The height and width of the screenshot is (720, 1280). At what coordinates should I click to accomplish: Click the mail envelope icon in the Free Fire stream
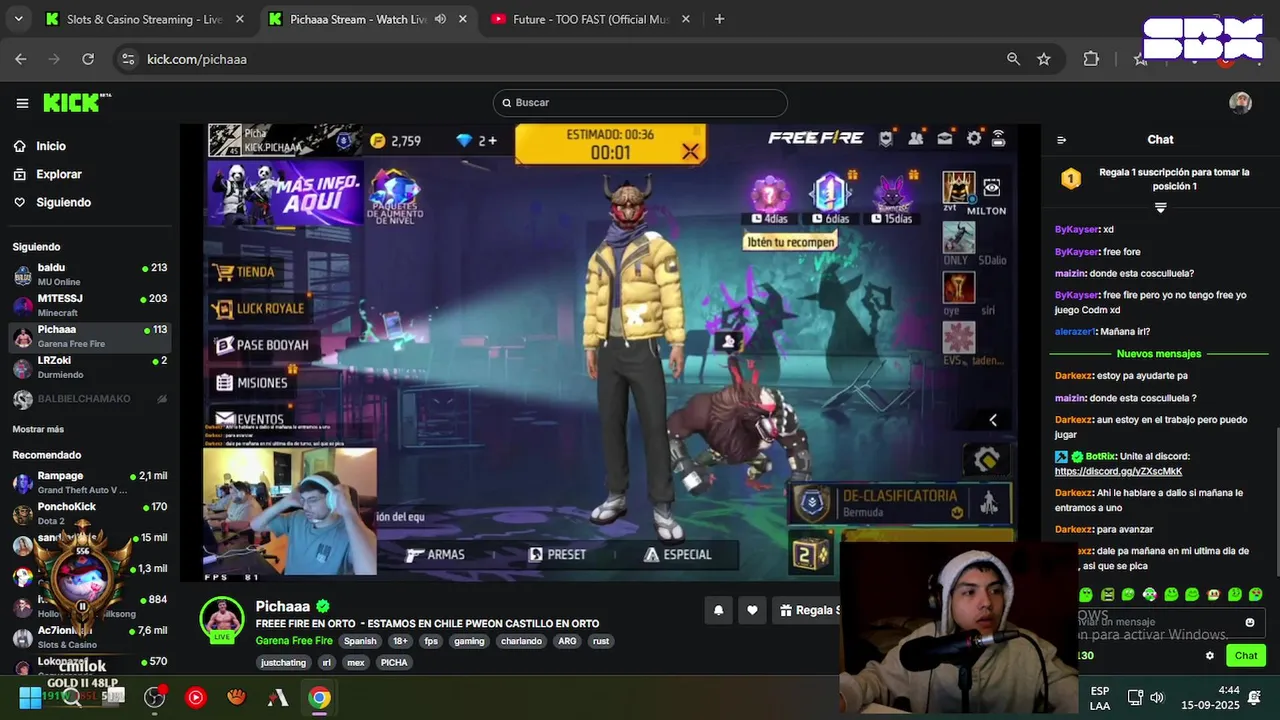point(944,138)
